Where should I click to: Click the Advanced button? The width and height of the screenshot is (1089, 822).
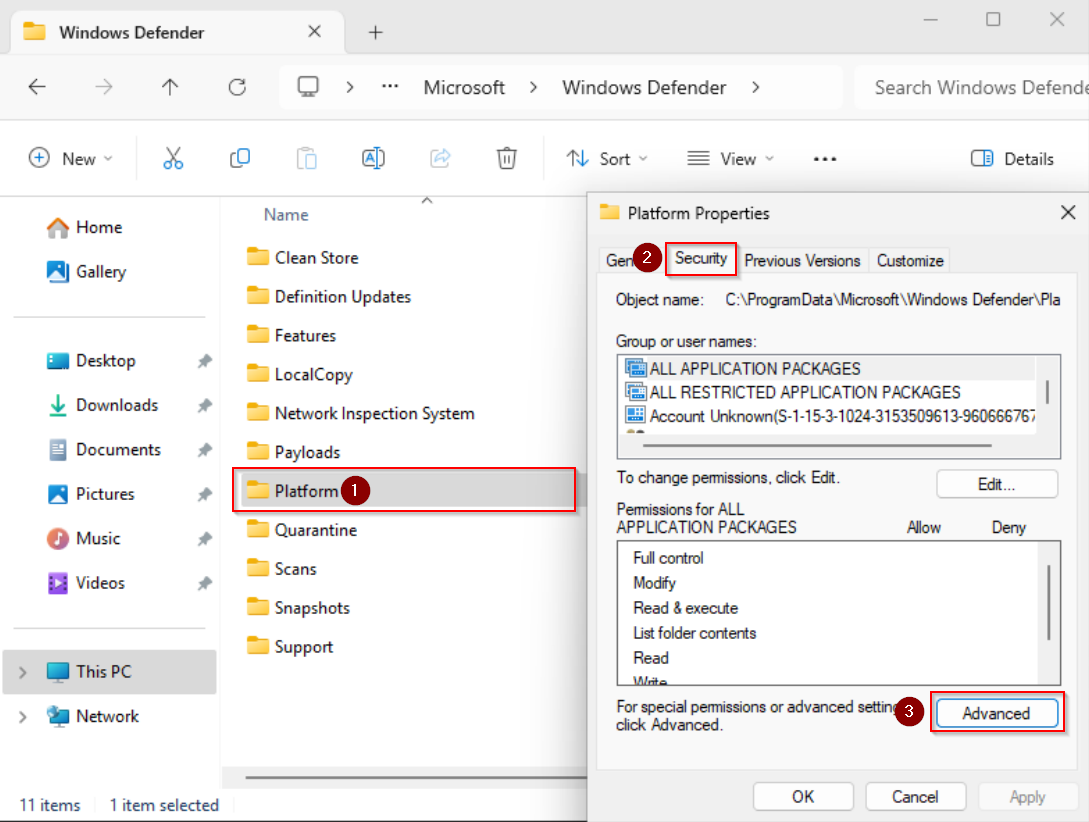[997, 713]
